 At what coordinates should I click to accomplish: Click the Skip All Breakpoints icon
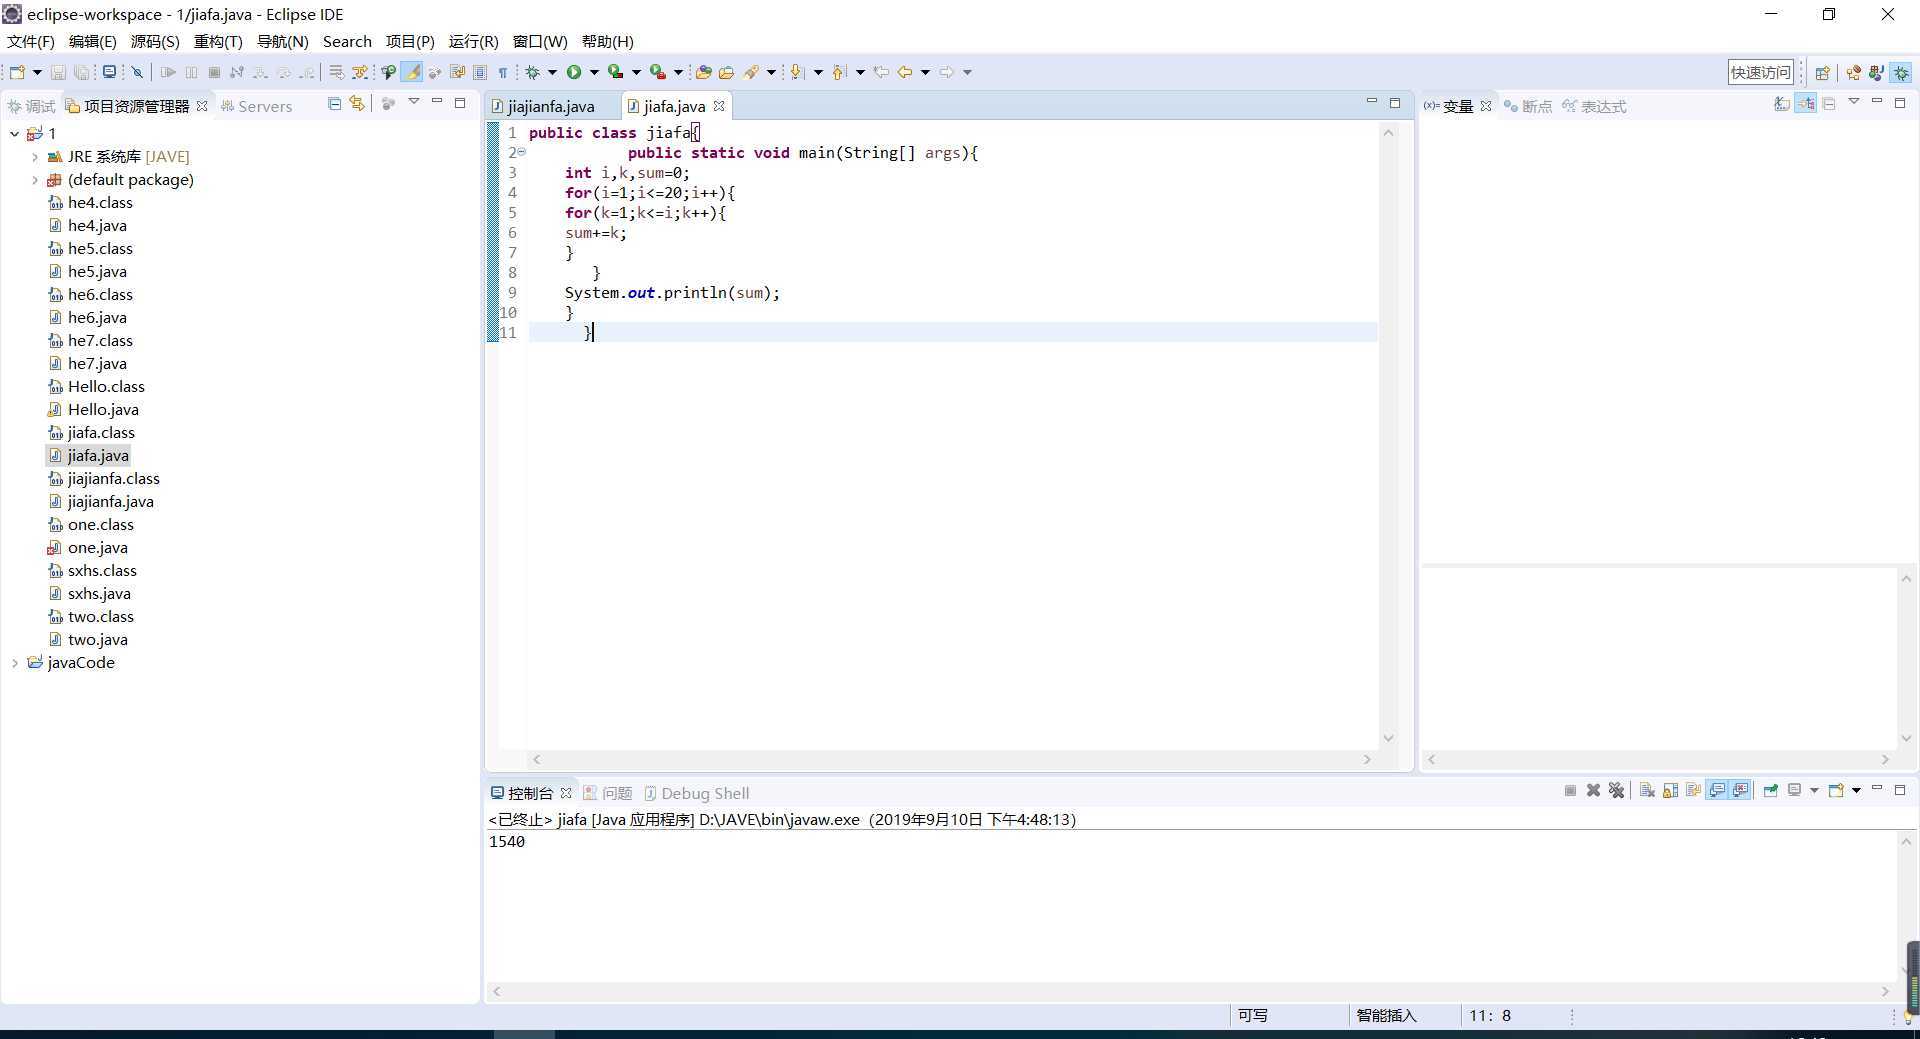click(138, 72)
